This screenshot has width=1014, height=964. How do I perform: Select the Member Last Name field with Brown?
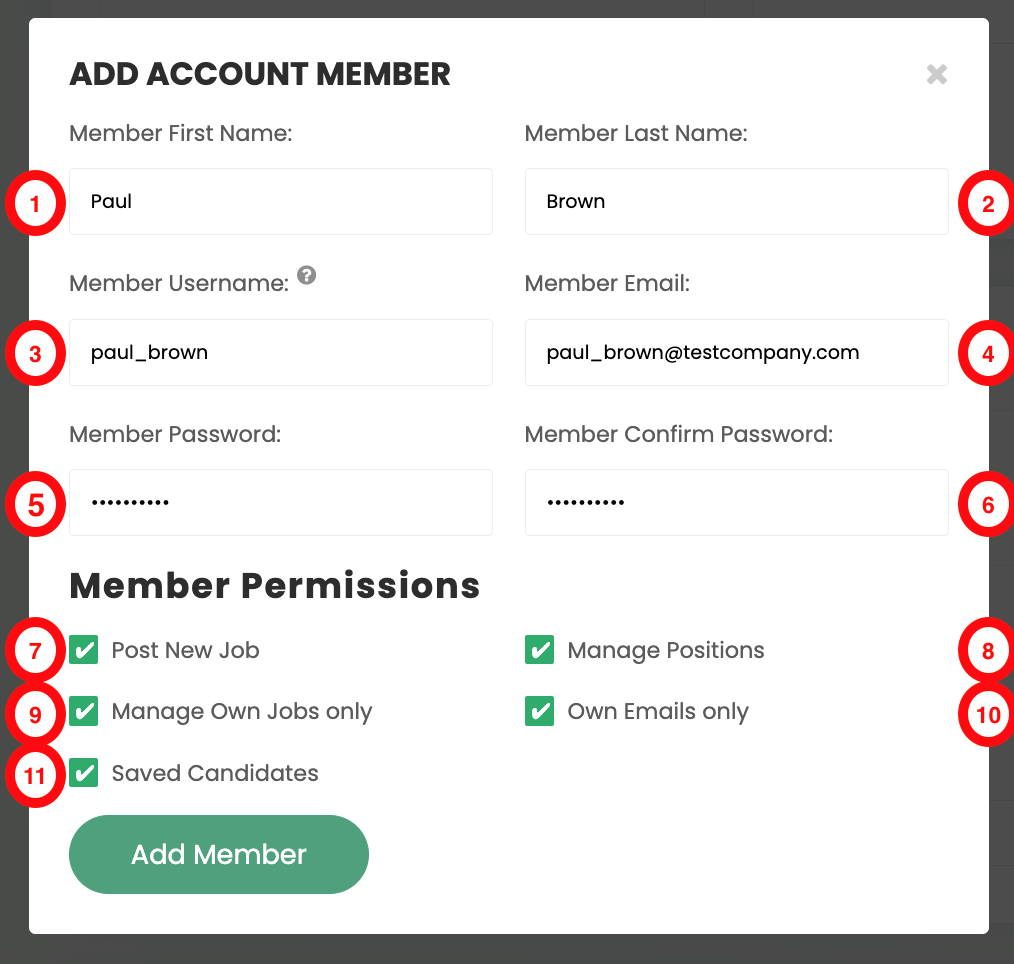[737, 202]
